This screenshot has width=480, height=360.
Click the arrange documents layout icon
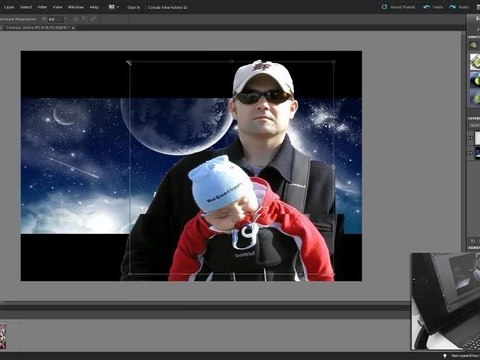[112, 7]
